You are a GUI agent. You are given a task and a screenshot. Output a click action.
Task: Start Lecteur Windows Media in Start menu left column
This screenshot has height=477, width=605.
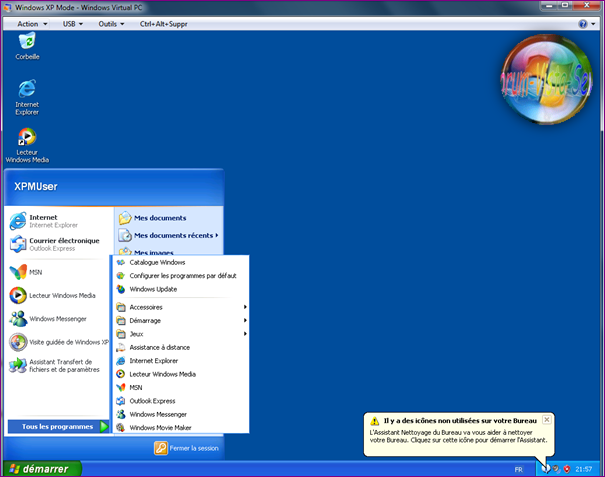point(59,295)
